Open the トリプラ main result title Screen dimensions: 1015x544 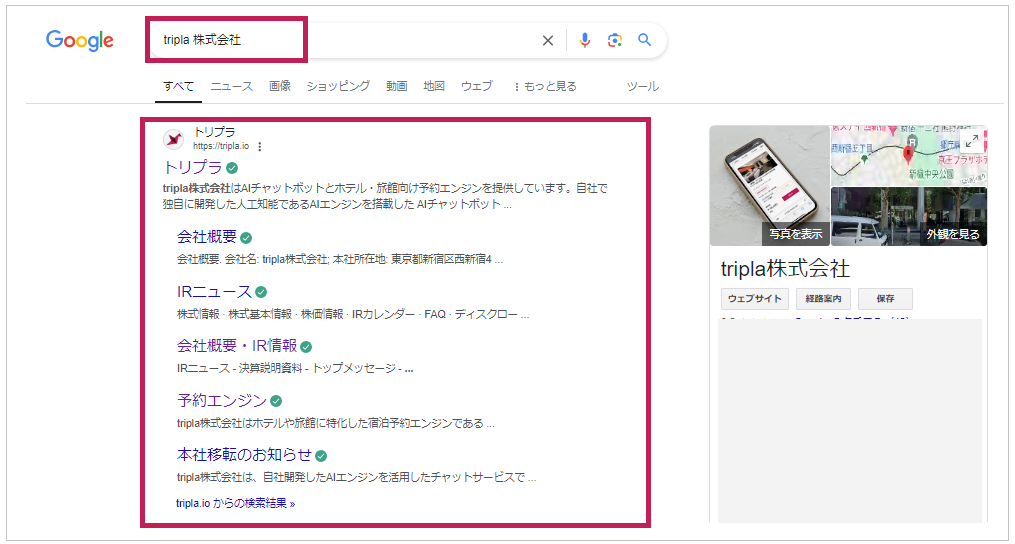[193, 168]
